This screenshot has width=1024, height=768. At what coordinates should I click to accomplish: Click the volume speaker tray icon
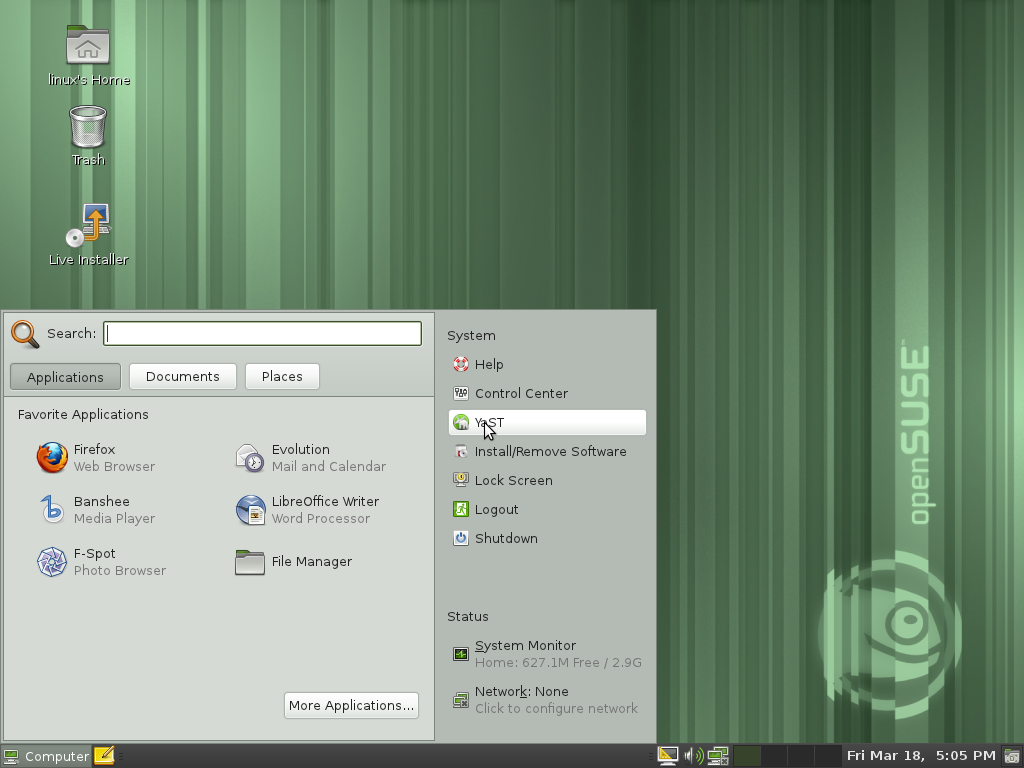click(693, 756)
